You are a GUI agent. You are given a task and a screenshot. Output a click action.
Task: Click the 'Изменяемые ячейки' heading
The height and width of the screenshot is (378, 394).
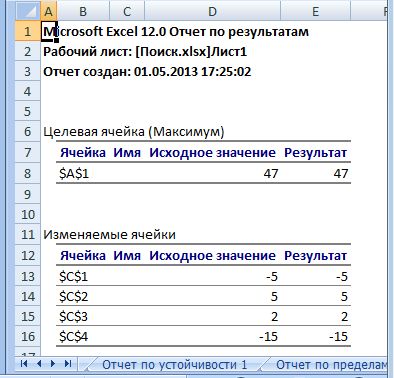click(109, 235)
